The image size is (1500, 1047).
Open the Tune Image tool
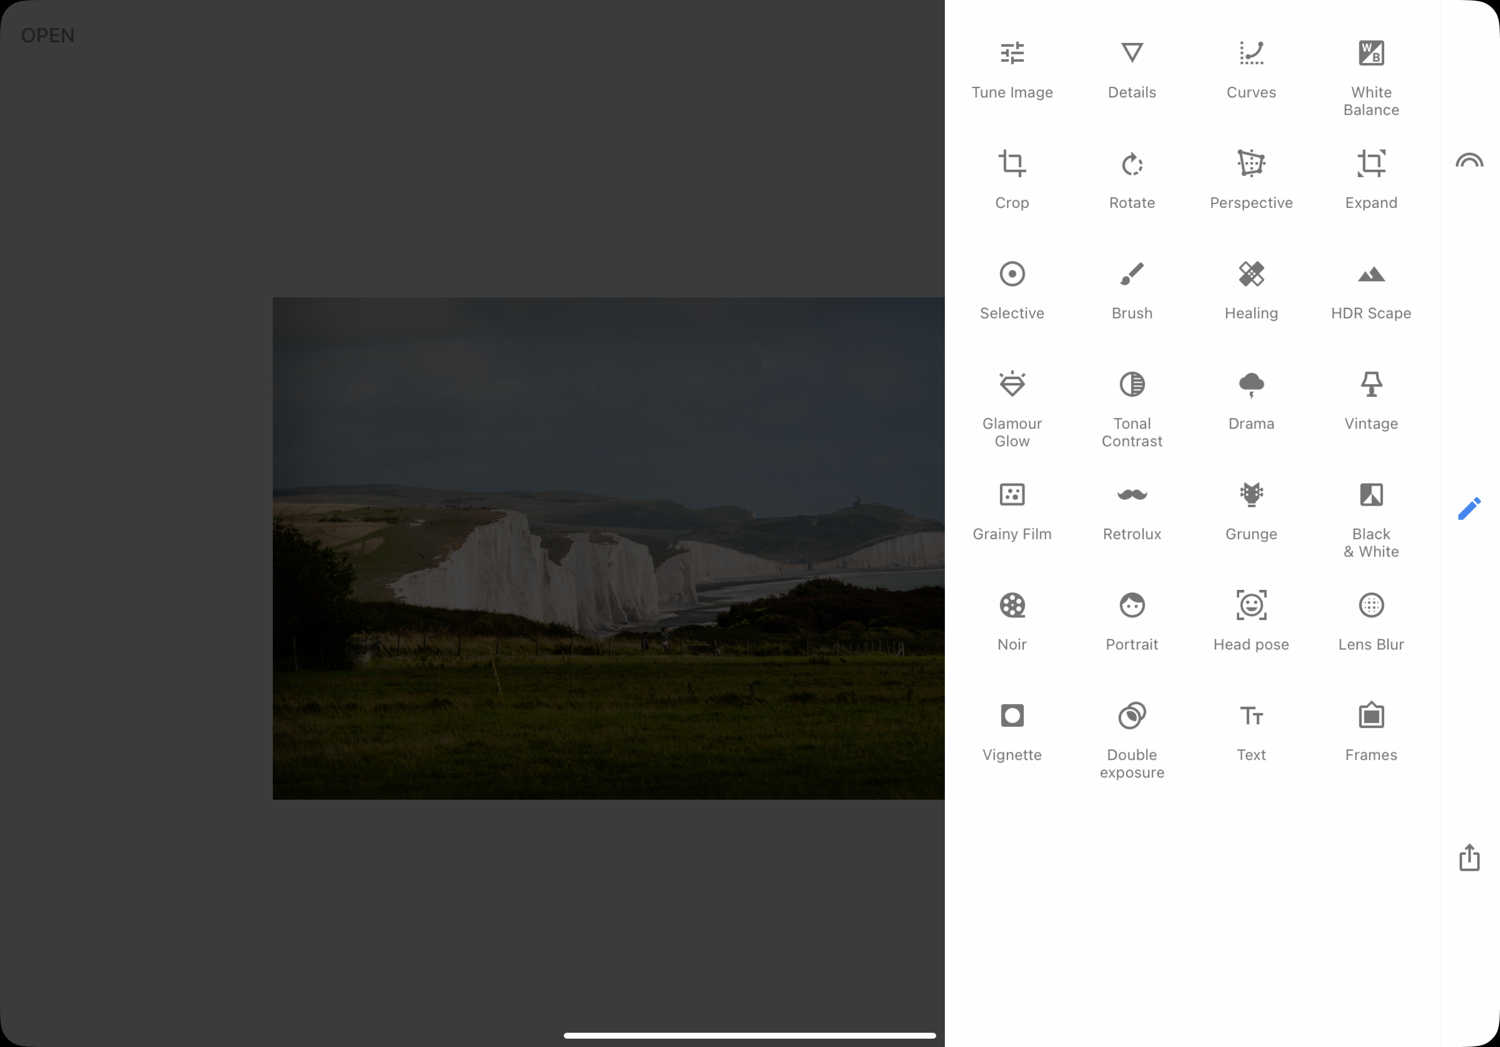coord(1012,69)
